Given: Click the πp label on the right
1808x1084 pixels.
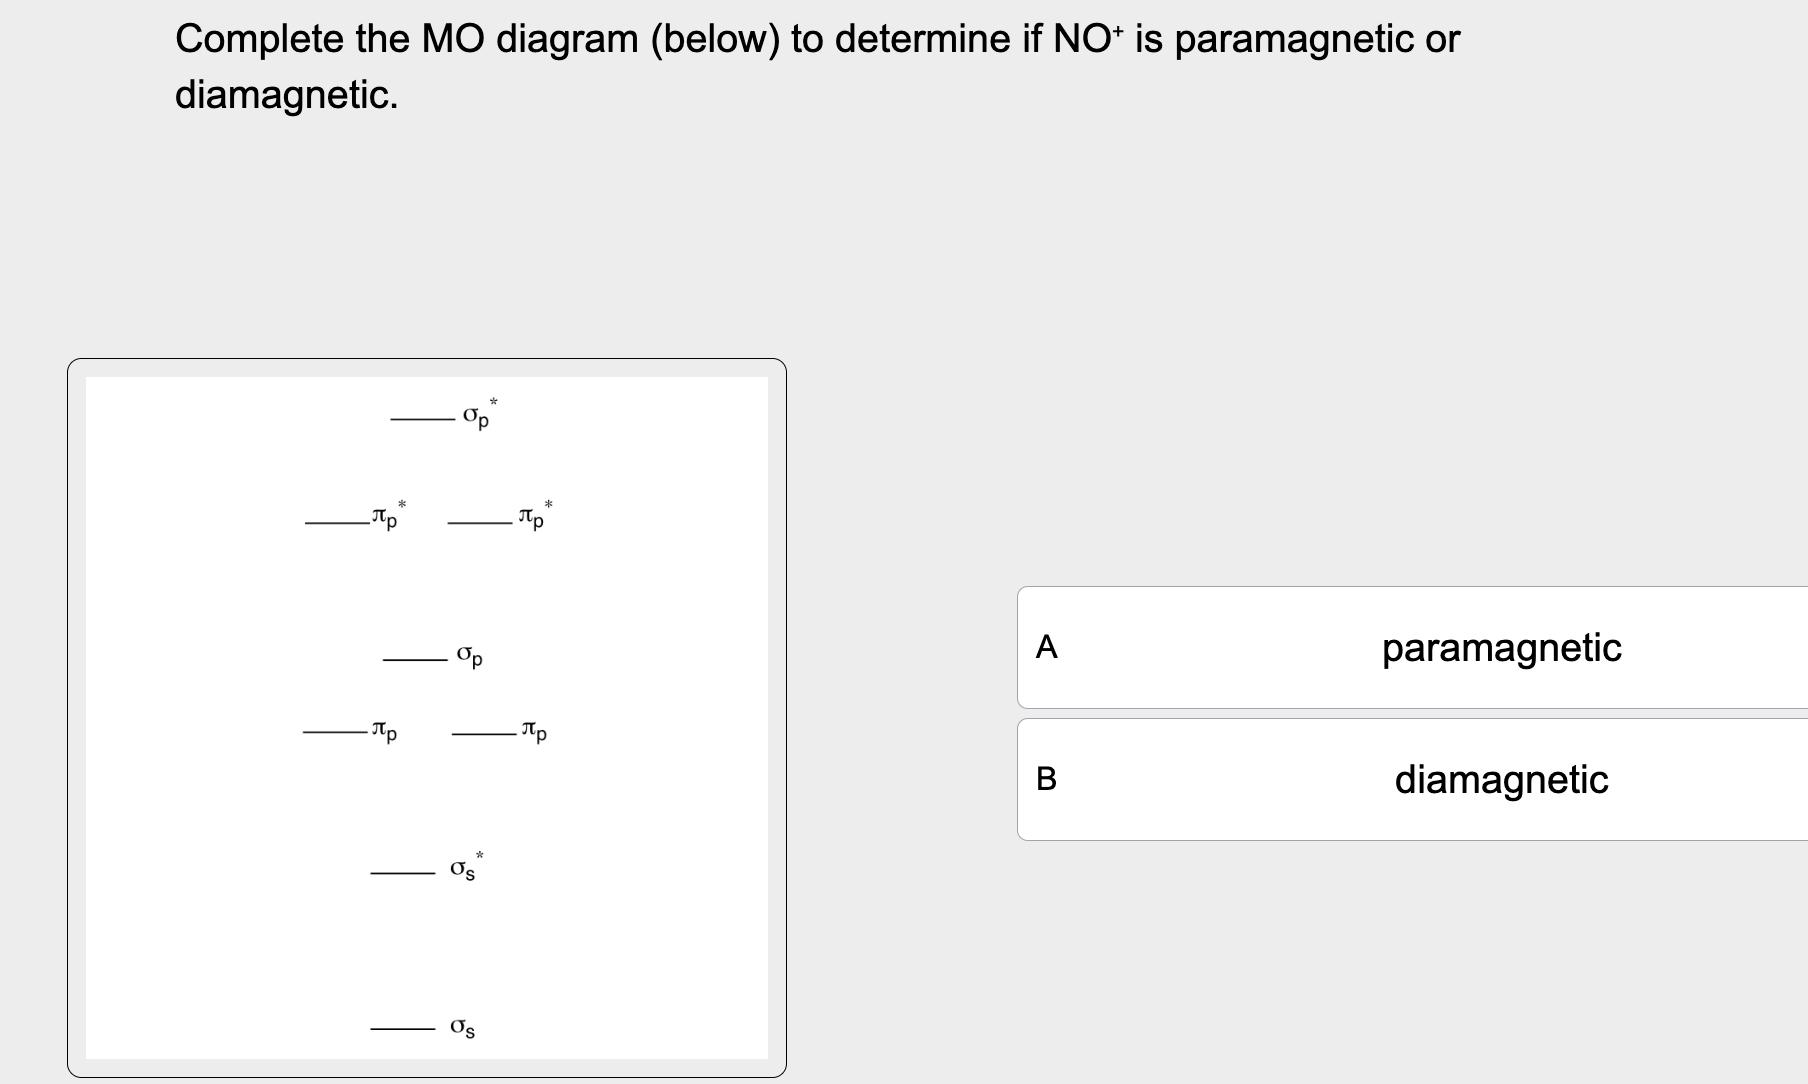Looking at the screenshot, I should click(x=534, y=732).
